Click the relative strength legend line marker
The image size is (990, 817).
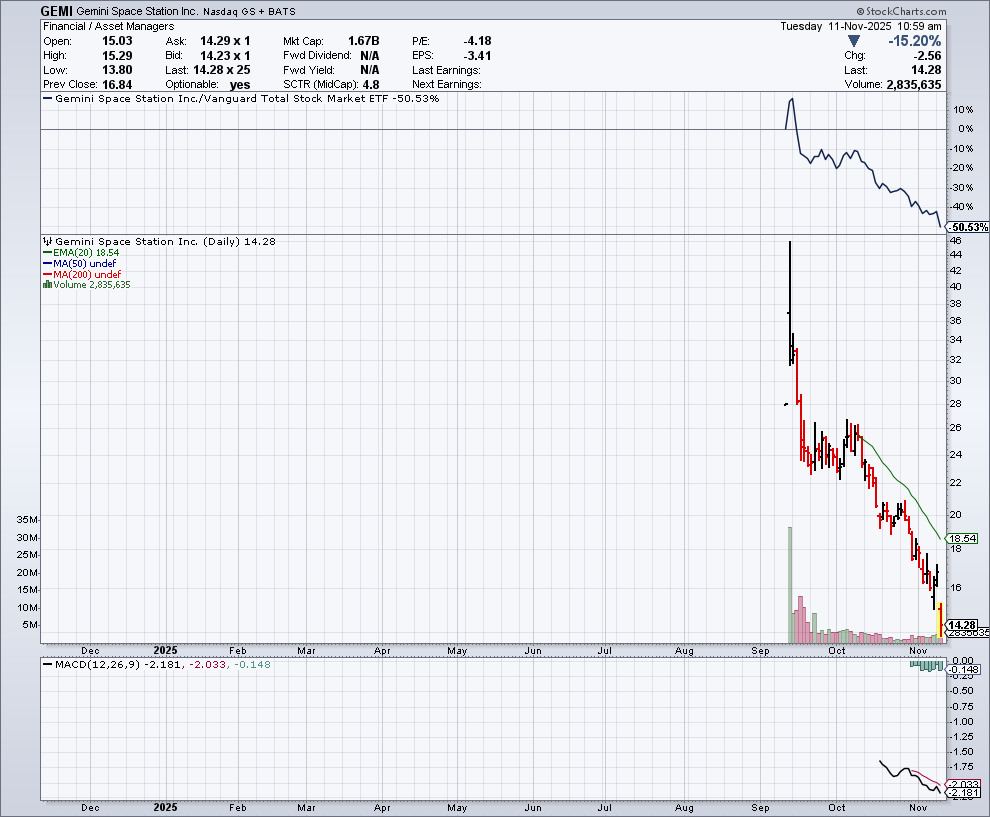48,99
